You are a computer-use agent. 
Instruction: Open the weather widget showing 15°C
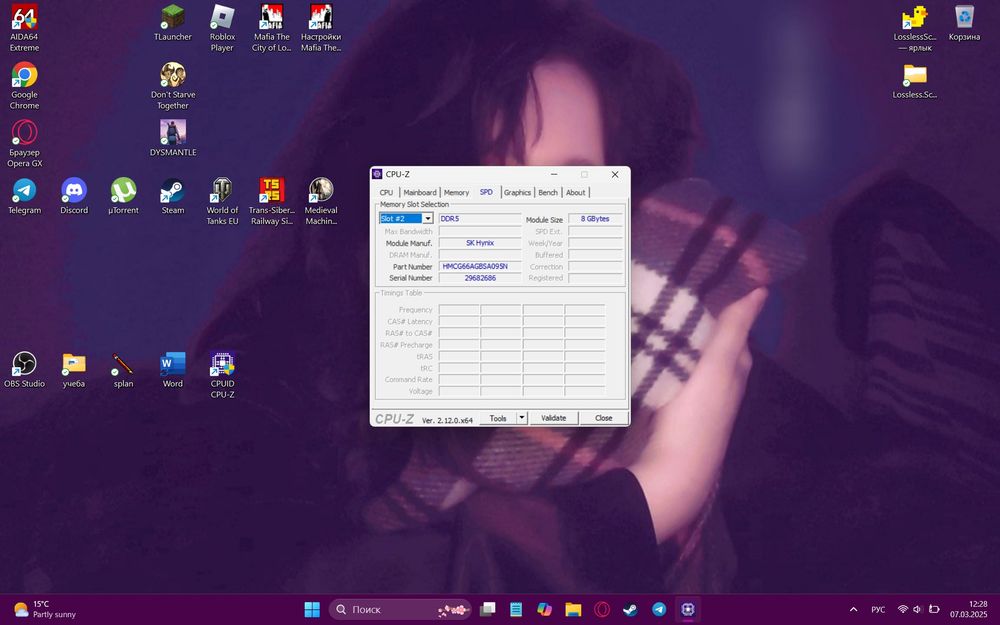(45, 610)
